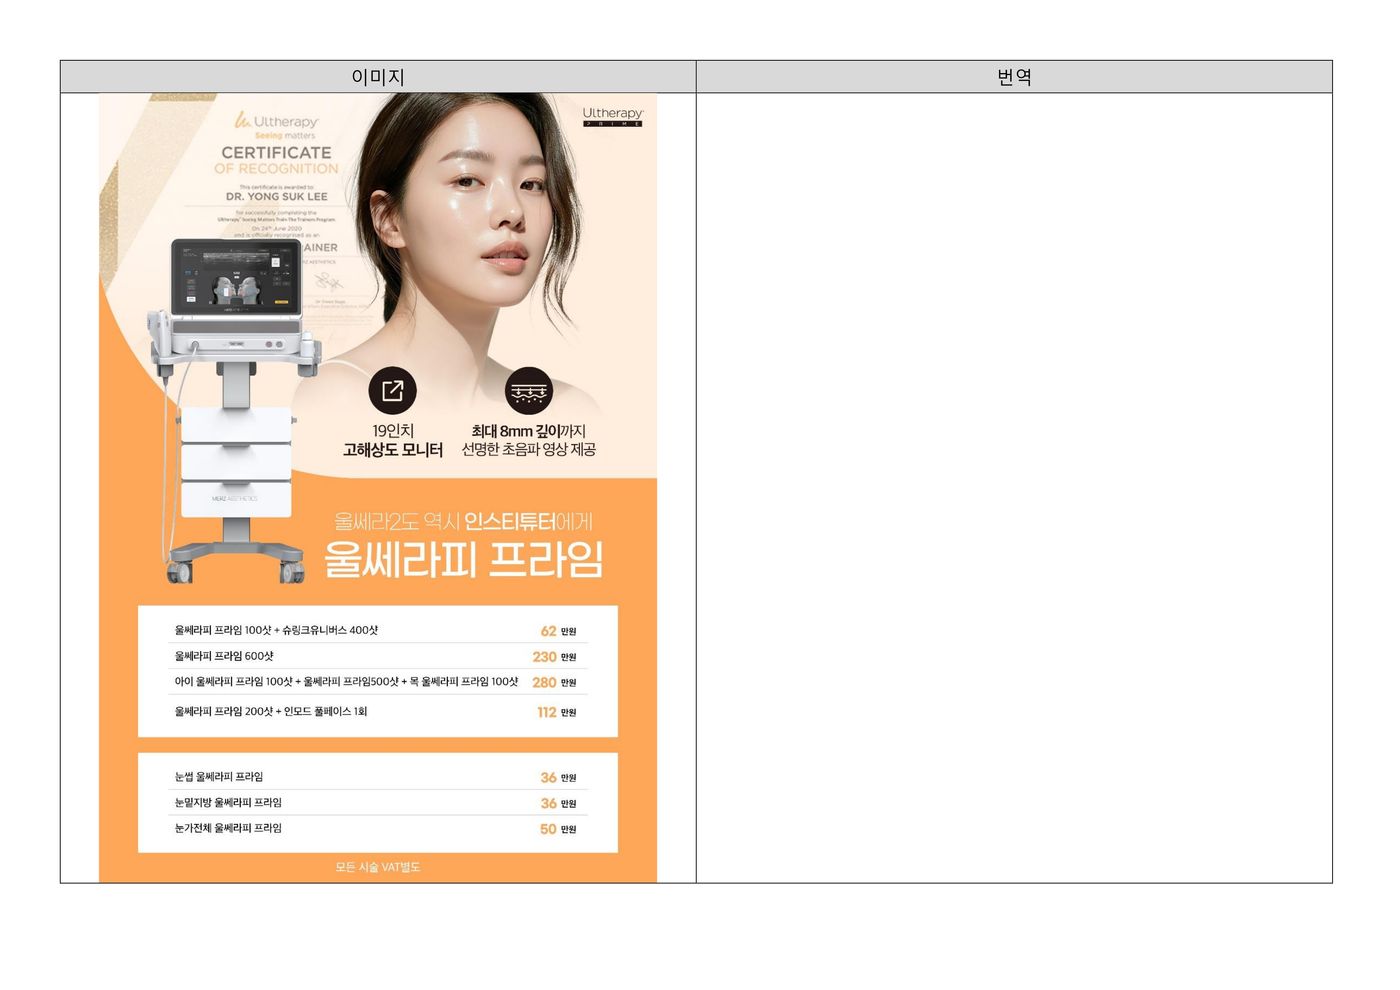
Task: Click the MERZ AESTHETICS label on device drawer
Action: pyautogui.click(x=234, y=498)
